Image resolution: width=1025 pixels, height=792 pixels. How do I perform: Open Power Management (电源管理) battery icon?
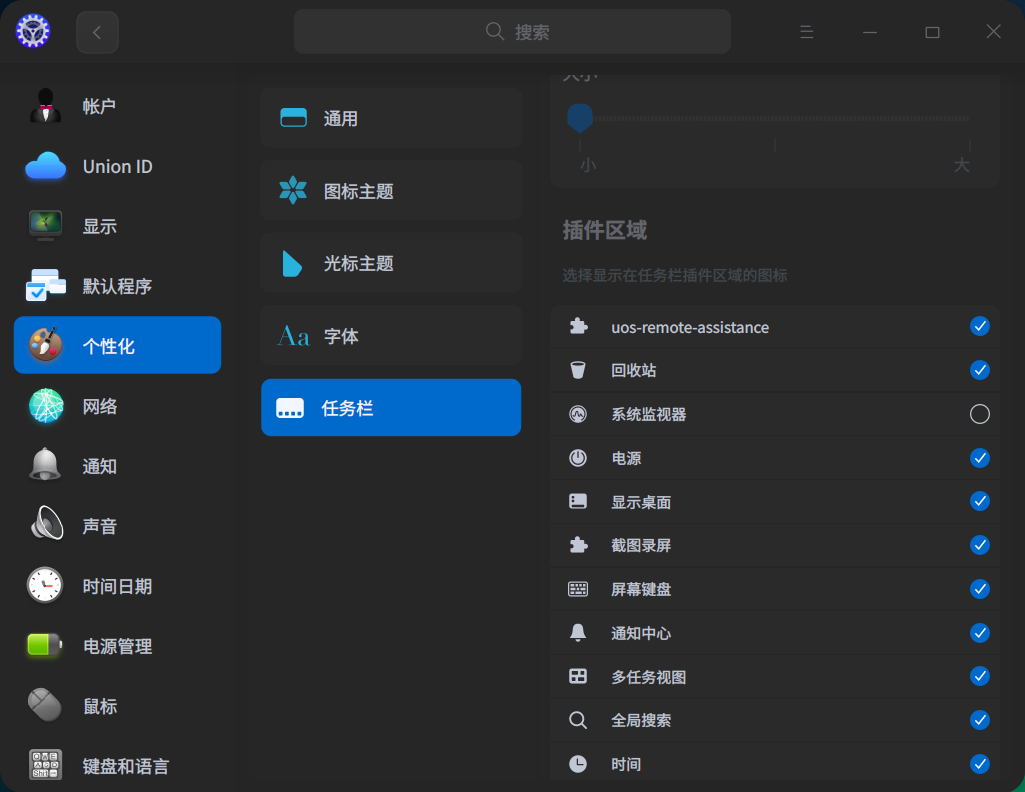pyautogui.click(x=45, y=645)
